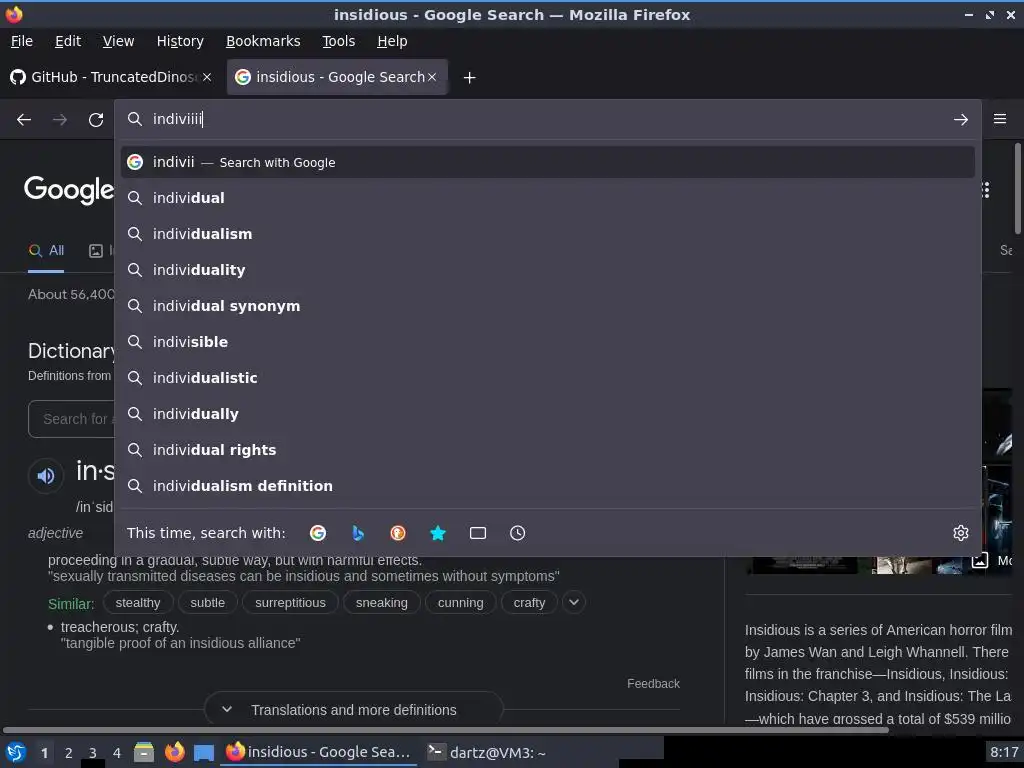Click the horizontal page scrollbar
The image size is (1024, 768).
(446, 729)
